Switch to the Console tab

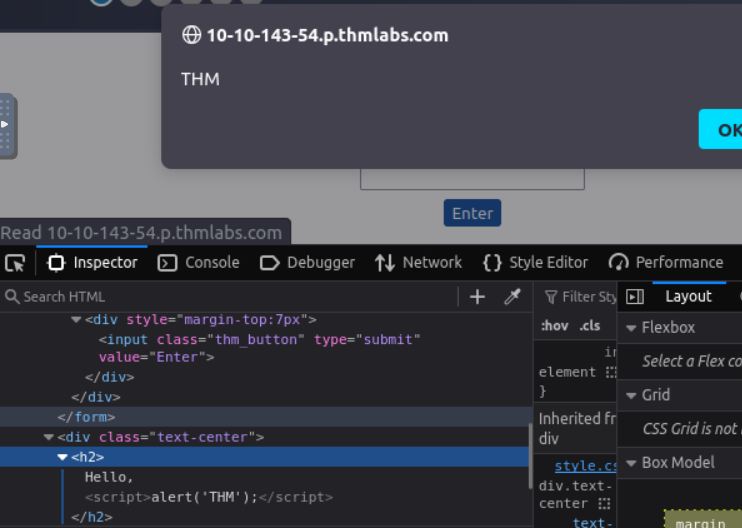click(x=198, y=263)
